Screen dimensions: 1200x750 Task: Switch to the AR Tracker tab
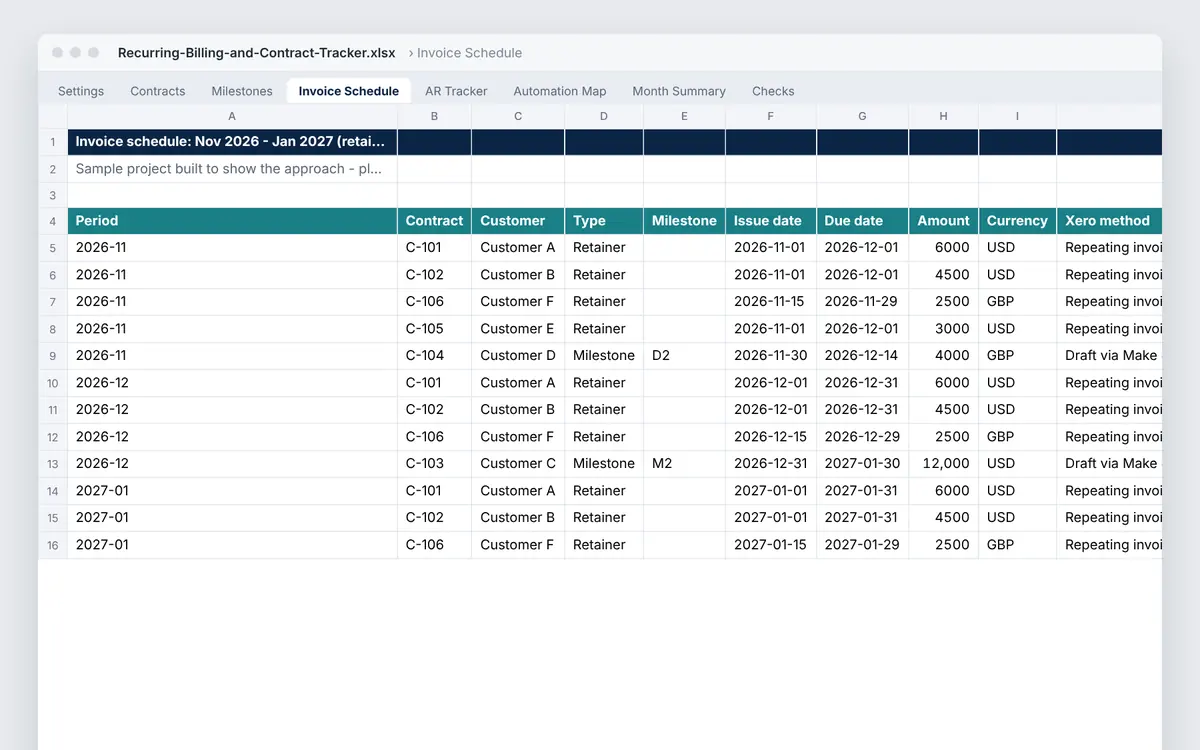coord(456,91)
